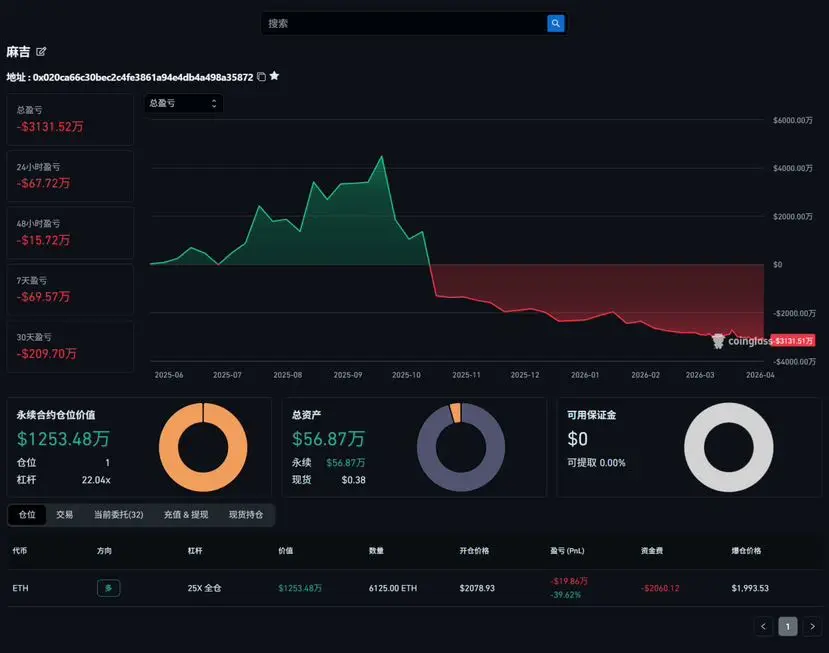Open the 总盈亏 chart dropdown
The image size is (829, 653).
pos(183,103)
